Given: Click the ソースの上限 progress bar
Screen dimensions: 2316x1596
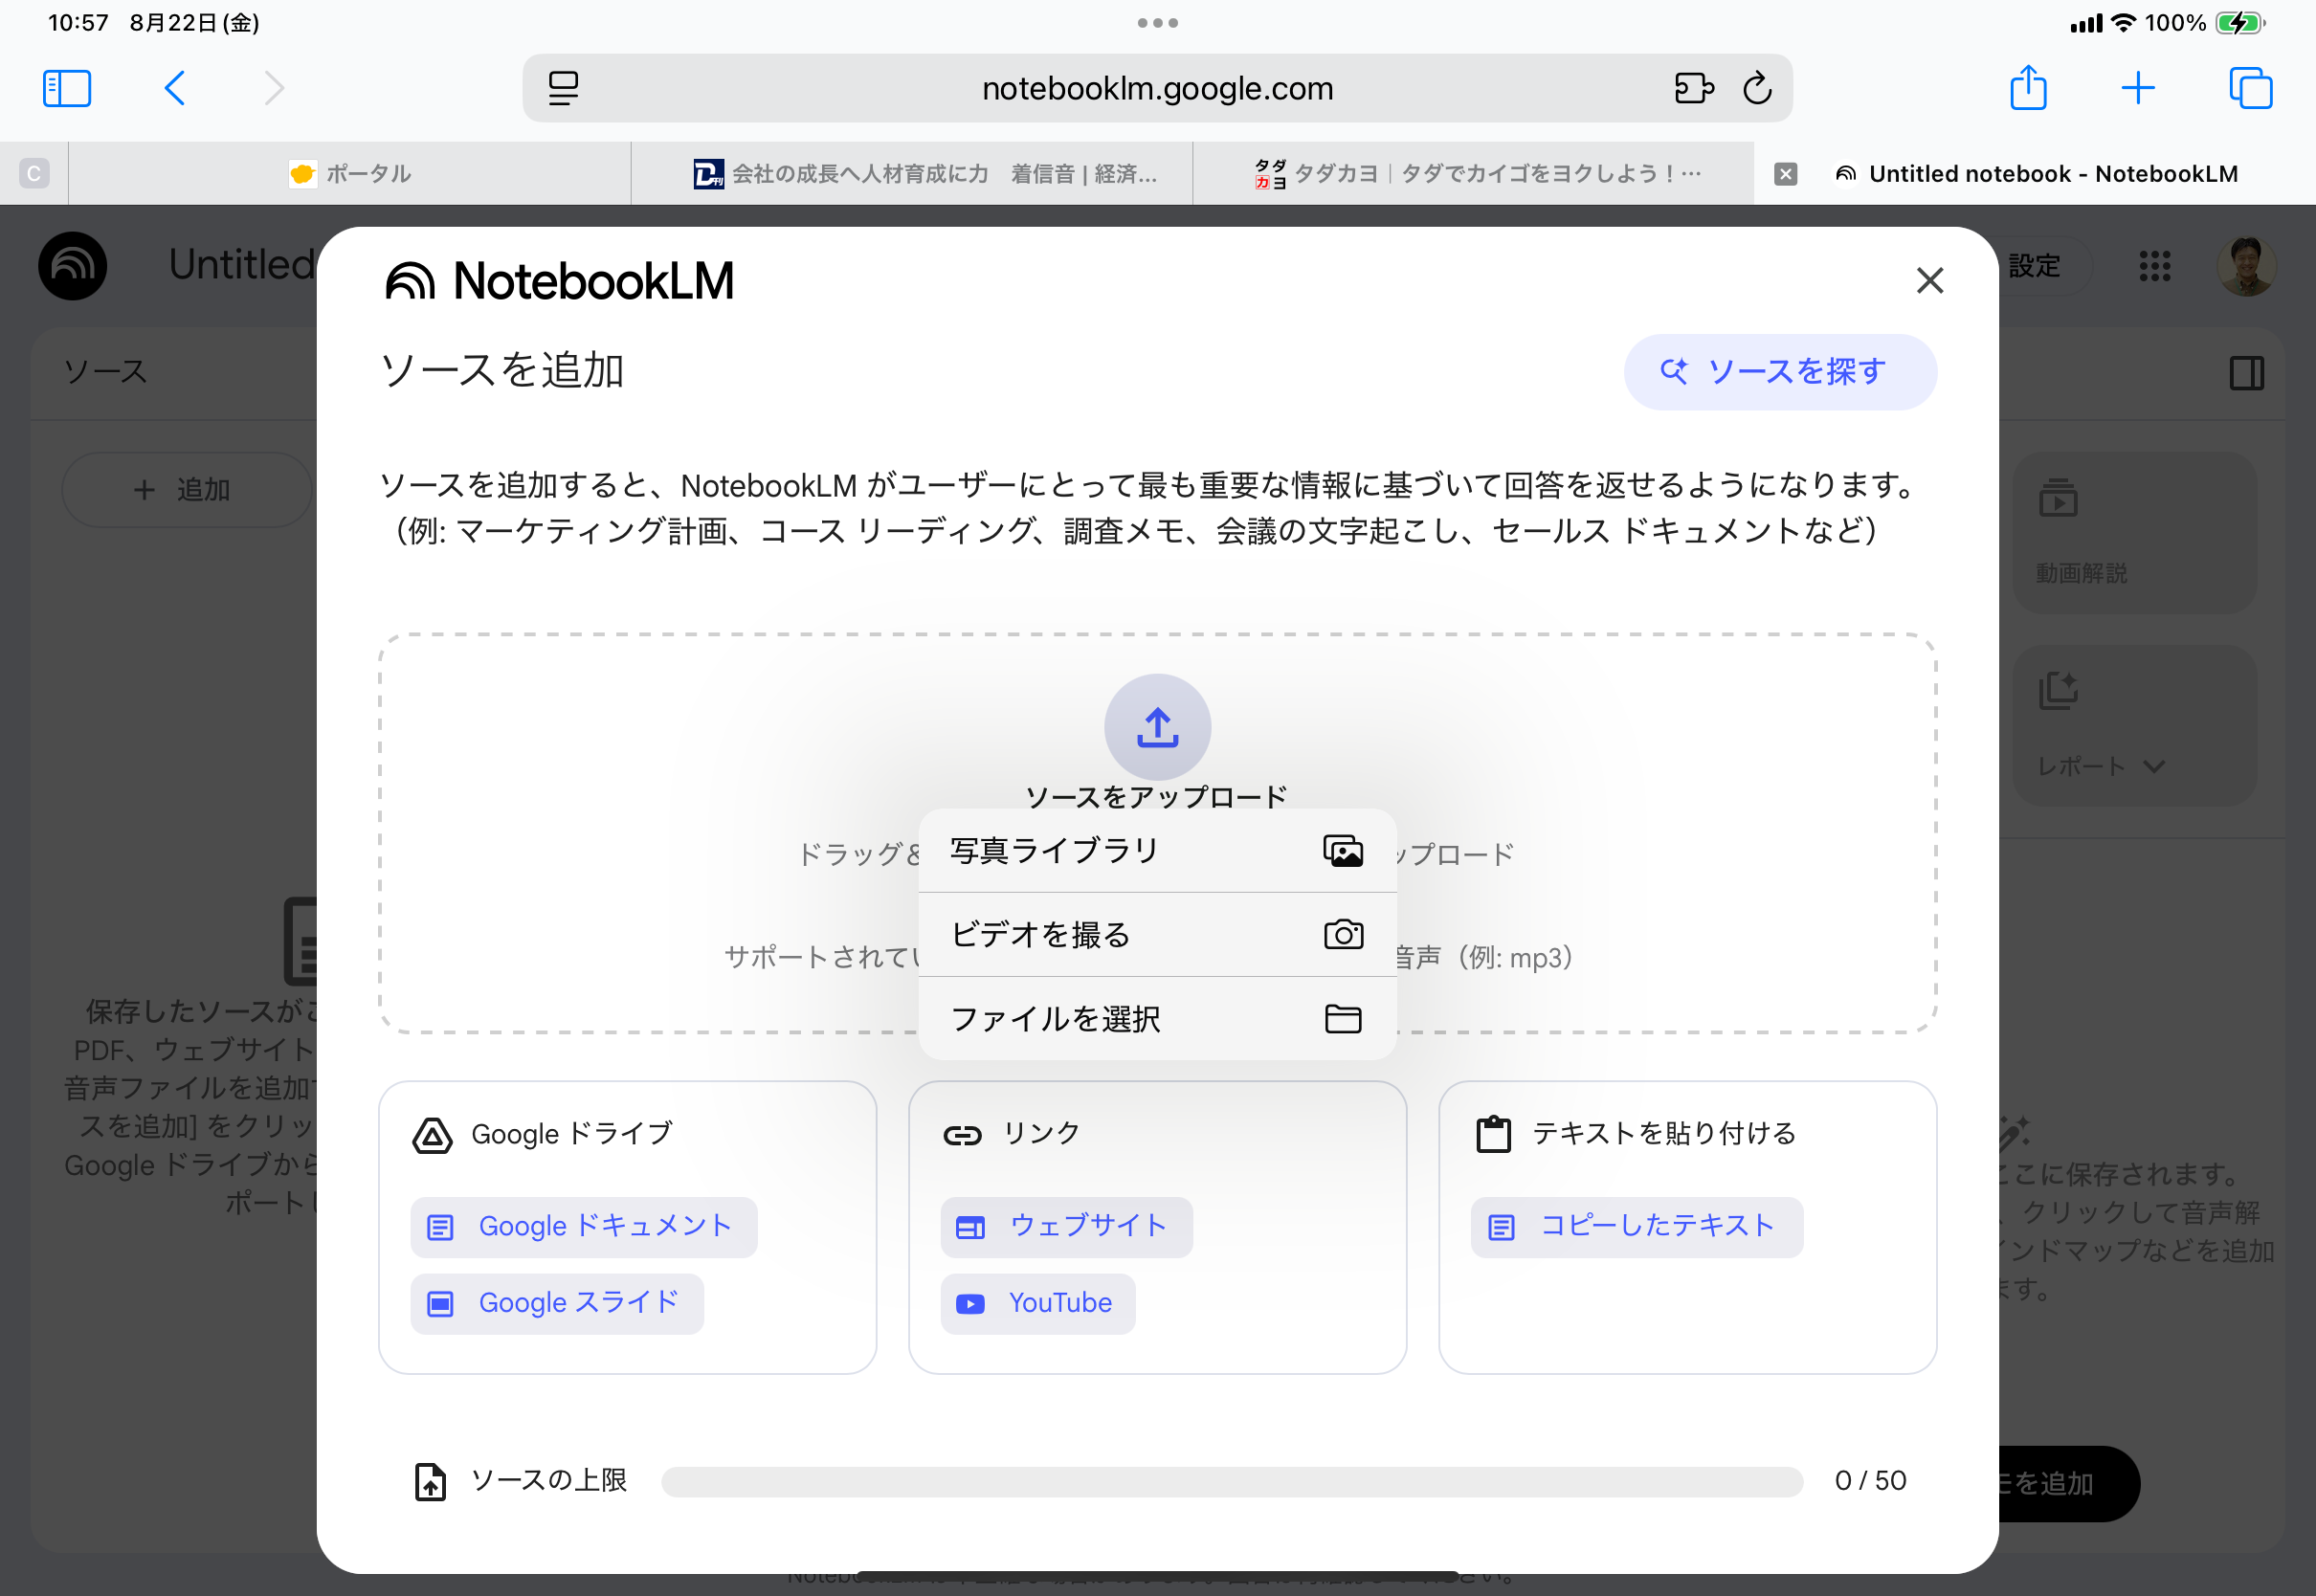Looking at the screenshot, I should point(1231,1481).
